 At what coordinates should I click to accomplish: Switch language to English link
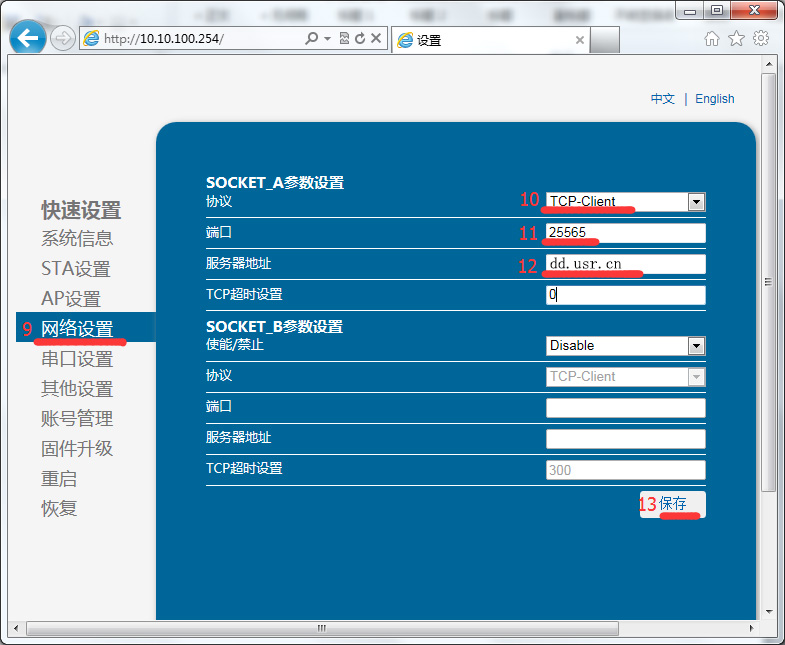pos(714,99)
